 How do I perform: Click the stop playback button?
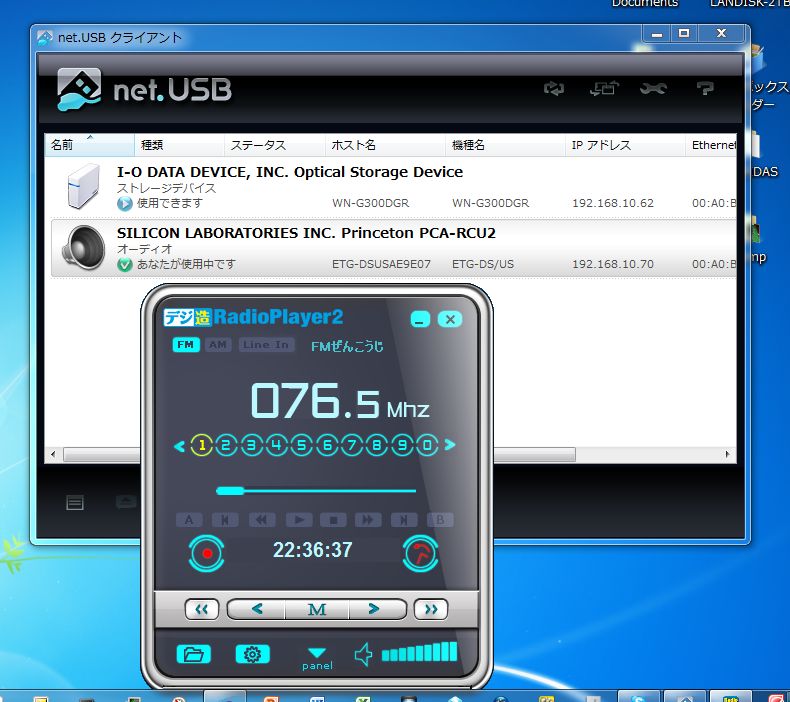coord(334,520)
